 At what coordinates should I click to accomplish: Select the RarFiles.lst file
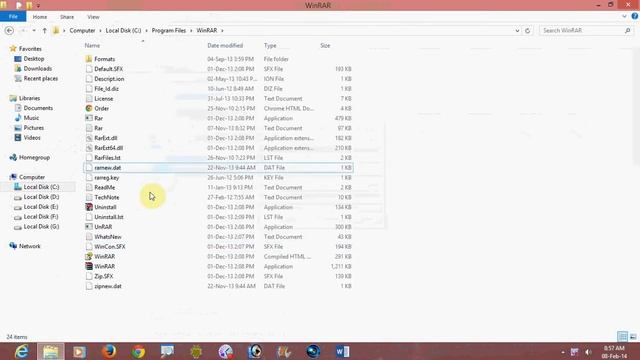pos(107,158)
